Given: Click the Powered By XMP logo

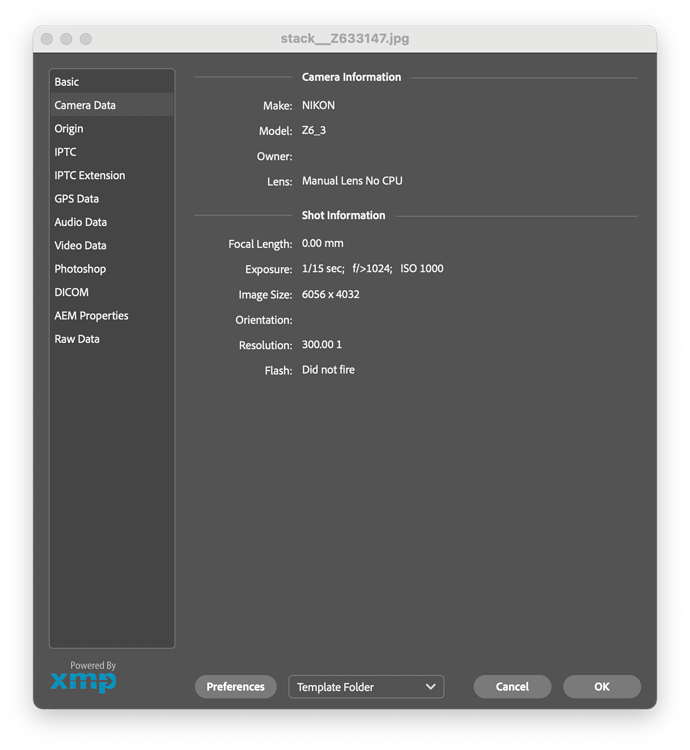Looking at the screenshot, I should 84,678.
